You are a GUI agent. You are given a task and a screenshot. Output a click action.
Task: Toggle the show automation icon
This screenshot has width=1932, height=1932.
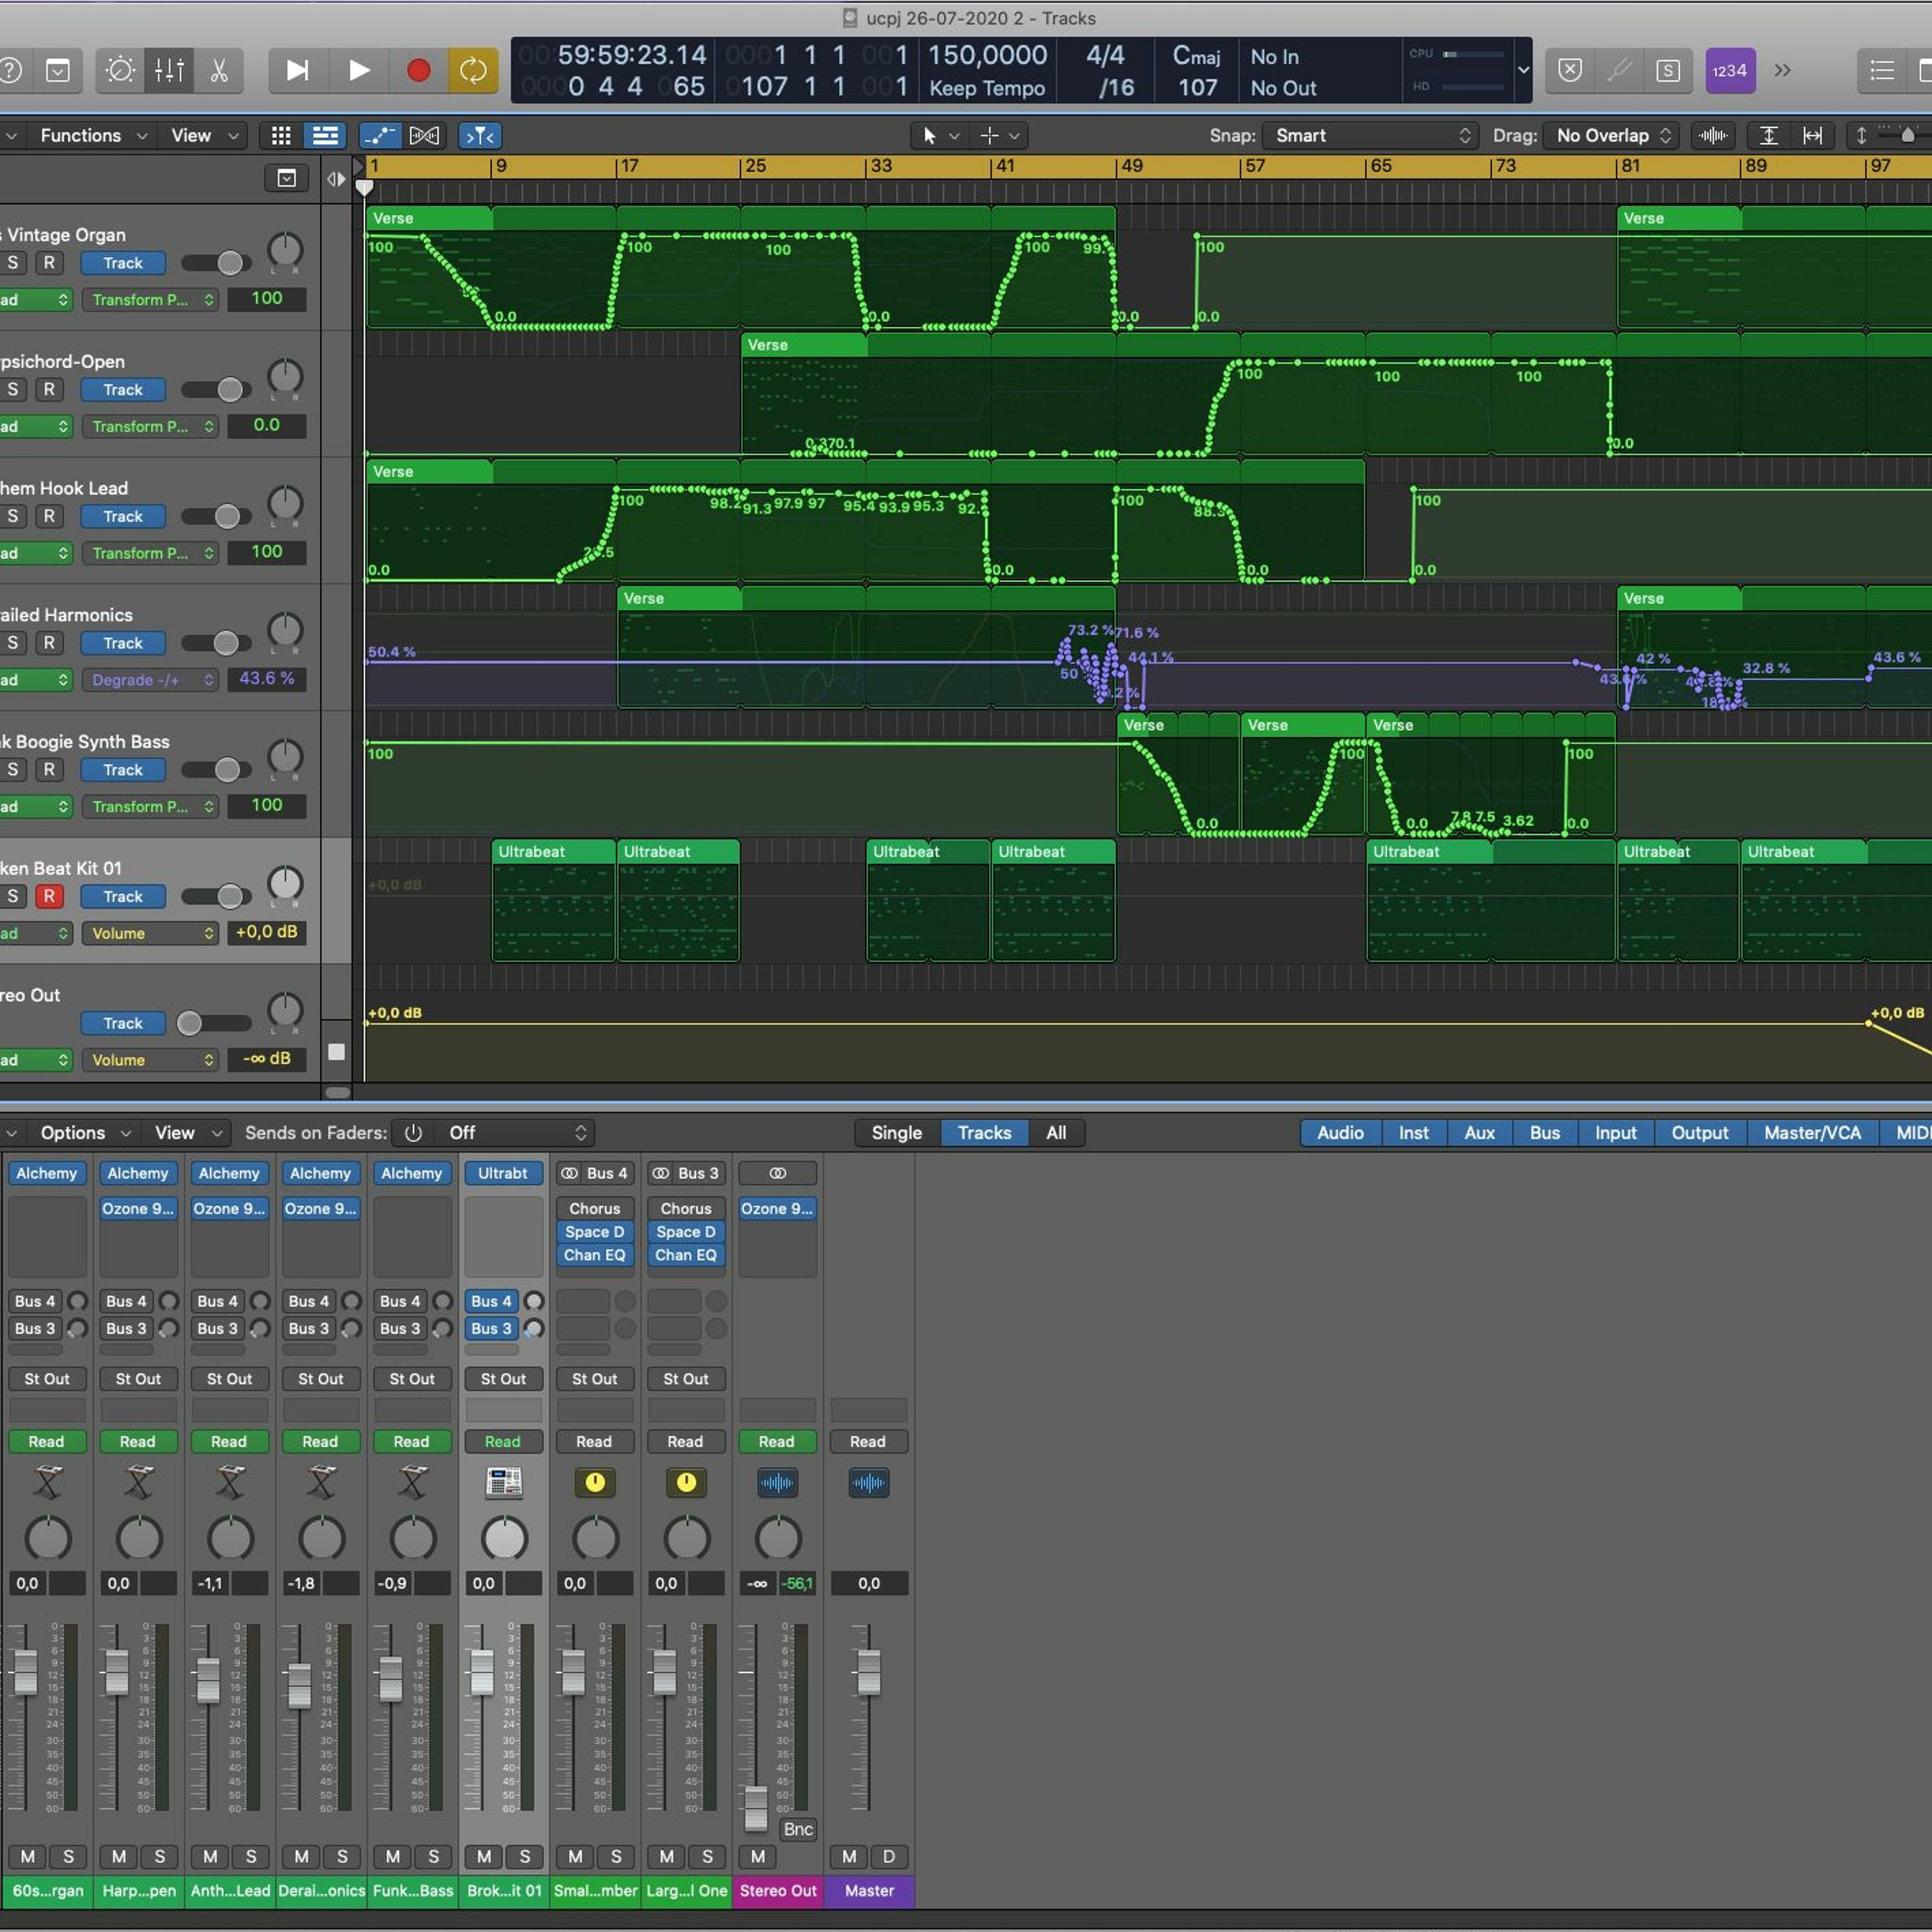[x=379, y=136]
